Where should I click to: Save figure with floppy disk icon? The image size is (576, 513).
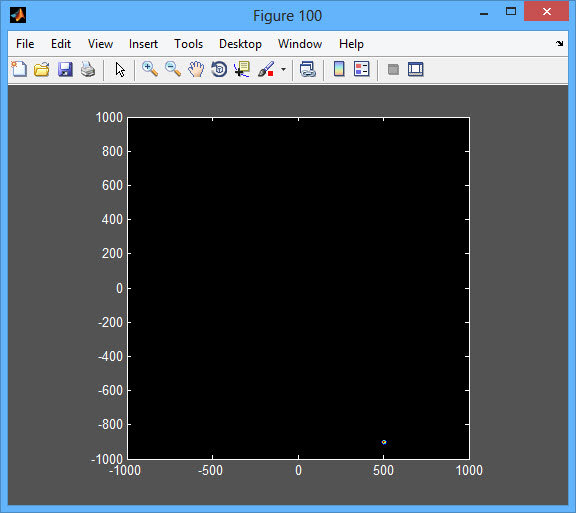pos(65,69)
